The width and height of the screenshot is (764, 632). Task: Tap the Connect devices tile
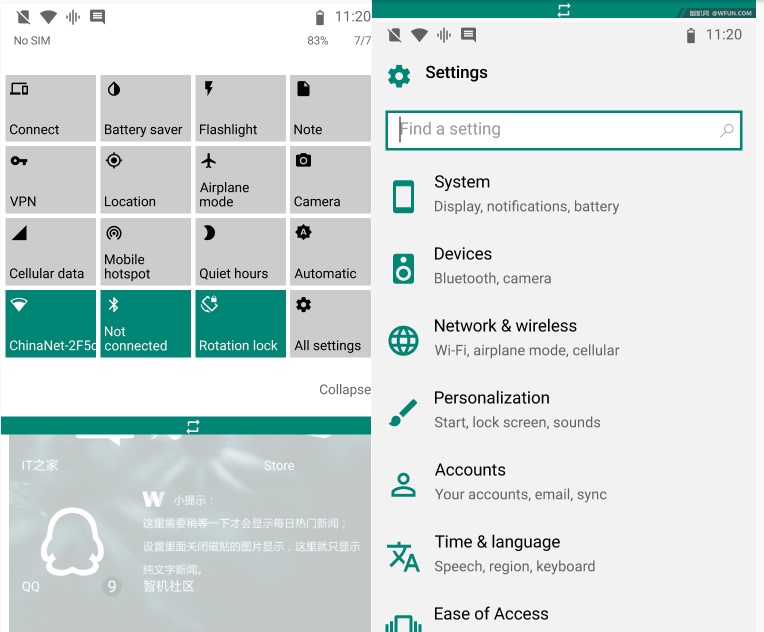click(x=51, y=108)
